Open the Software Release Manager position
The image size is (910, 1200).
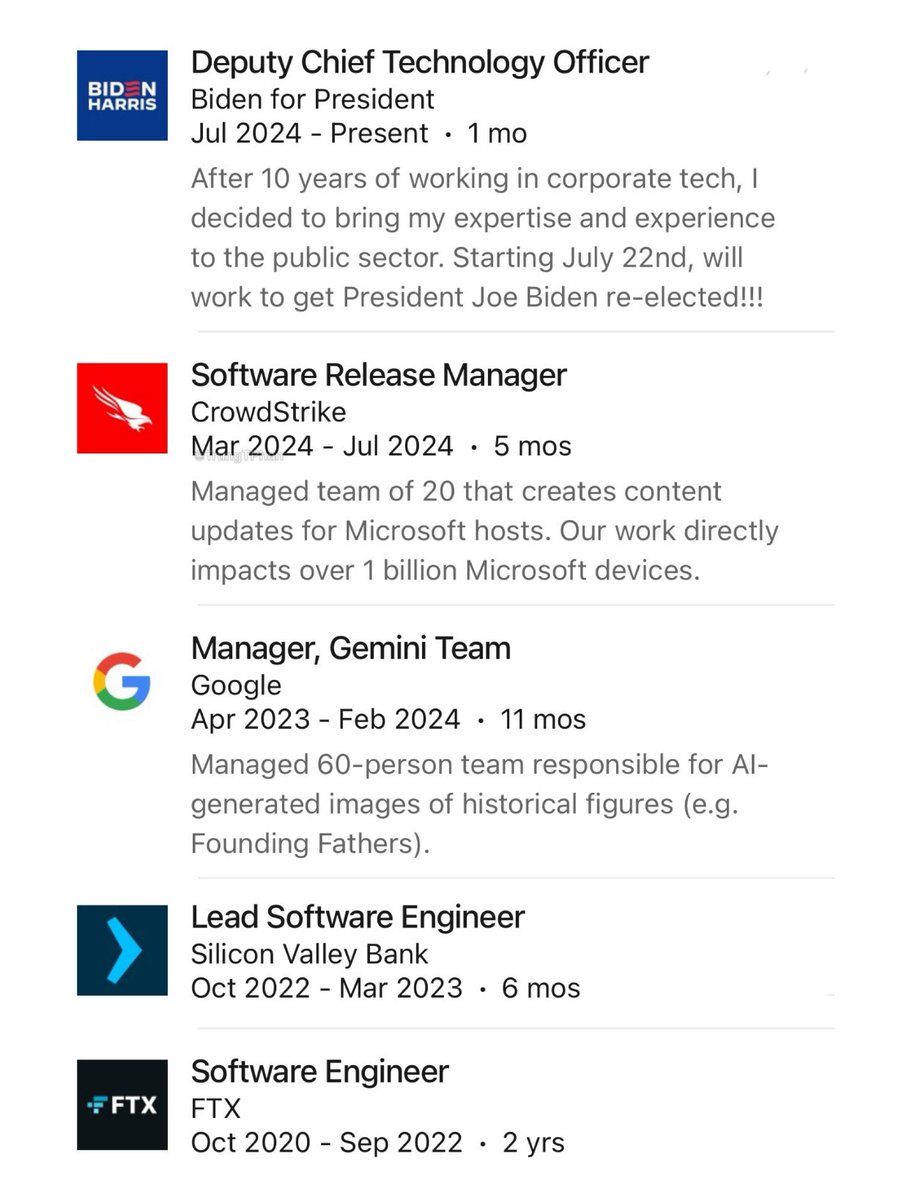tap(379, 375)
